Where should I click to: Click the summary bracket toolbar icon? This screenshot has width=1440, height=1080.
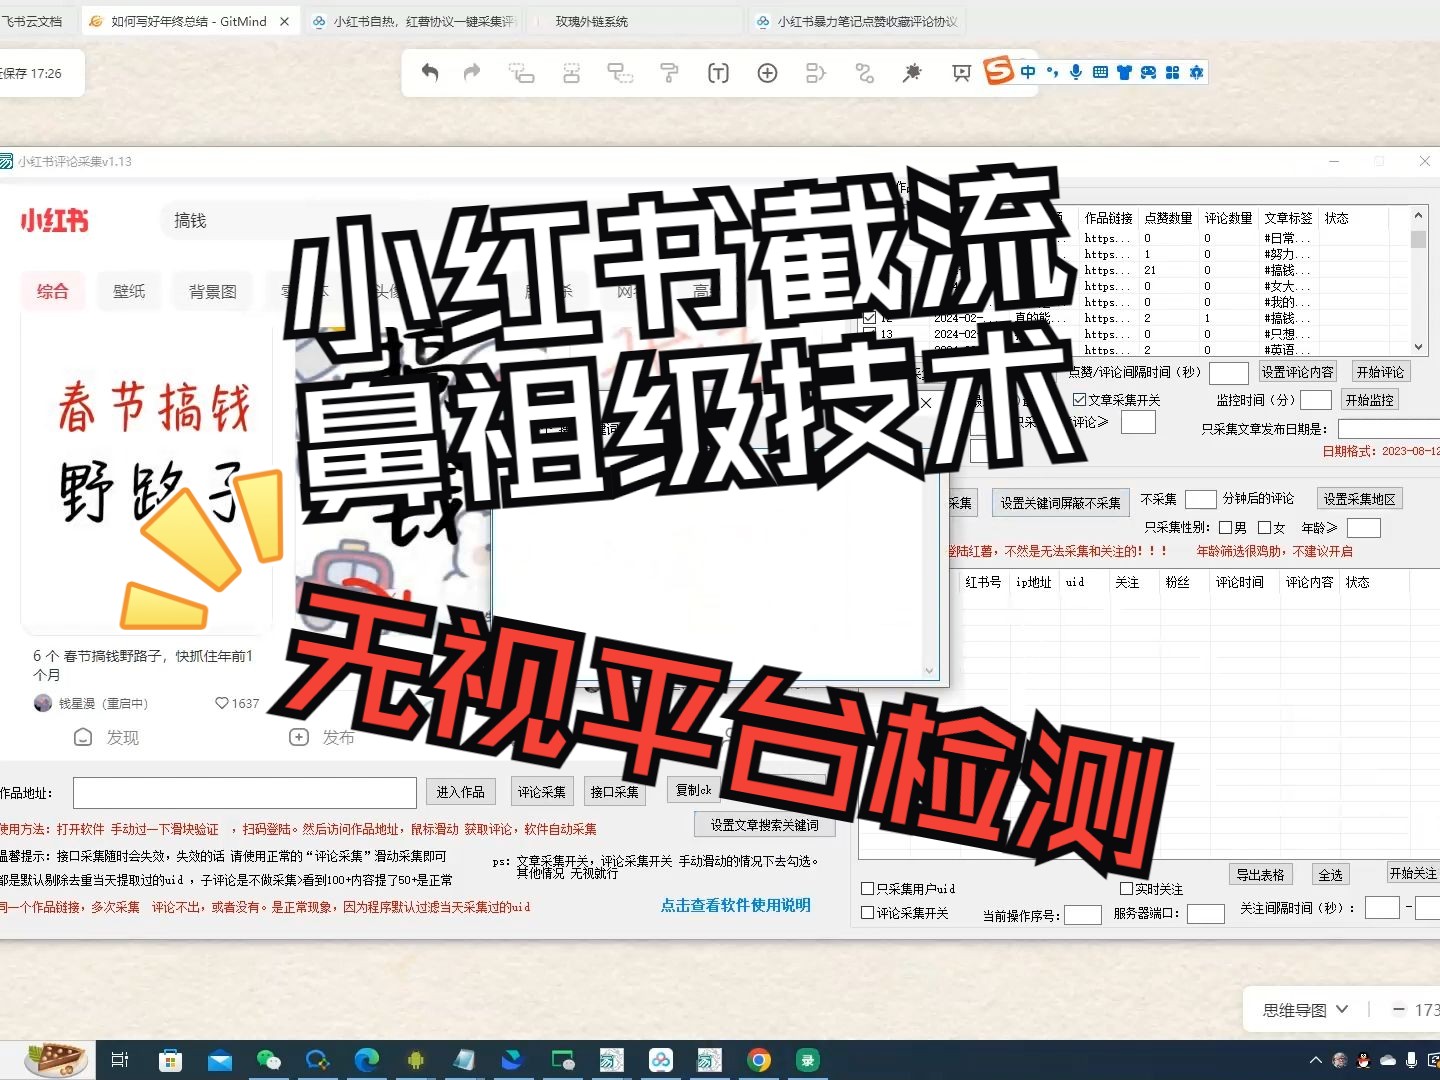(816, 72)
